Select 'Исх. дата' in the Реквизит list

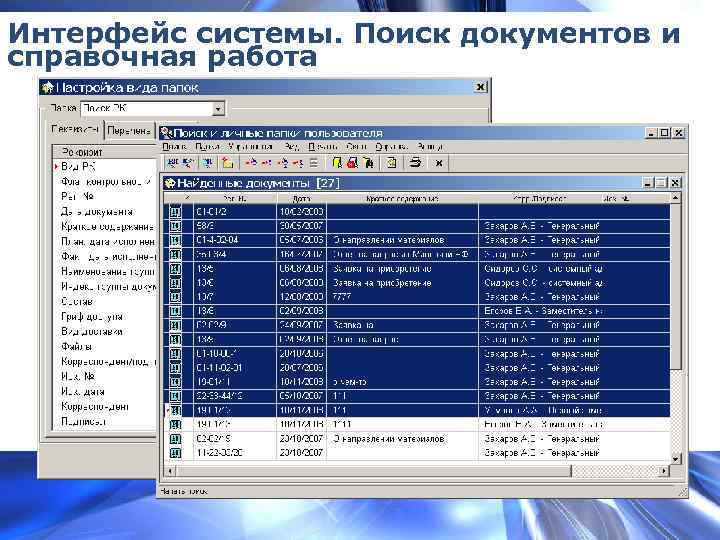(83, 392)
